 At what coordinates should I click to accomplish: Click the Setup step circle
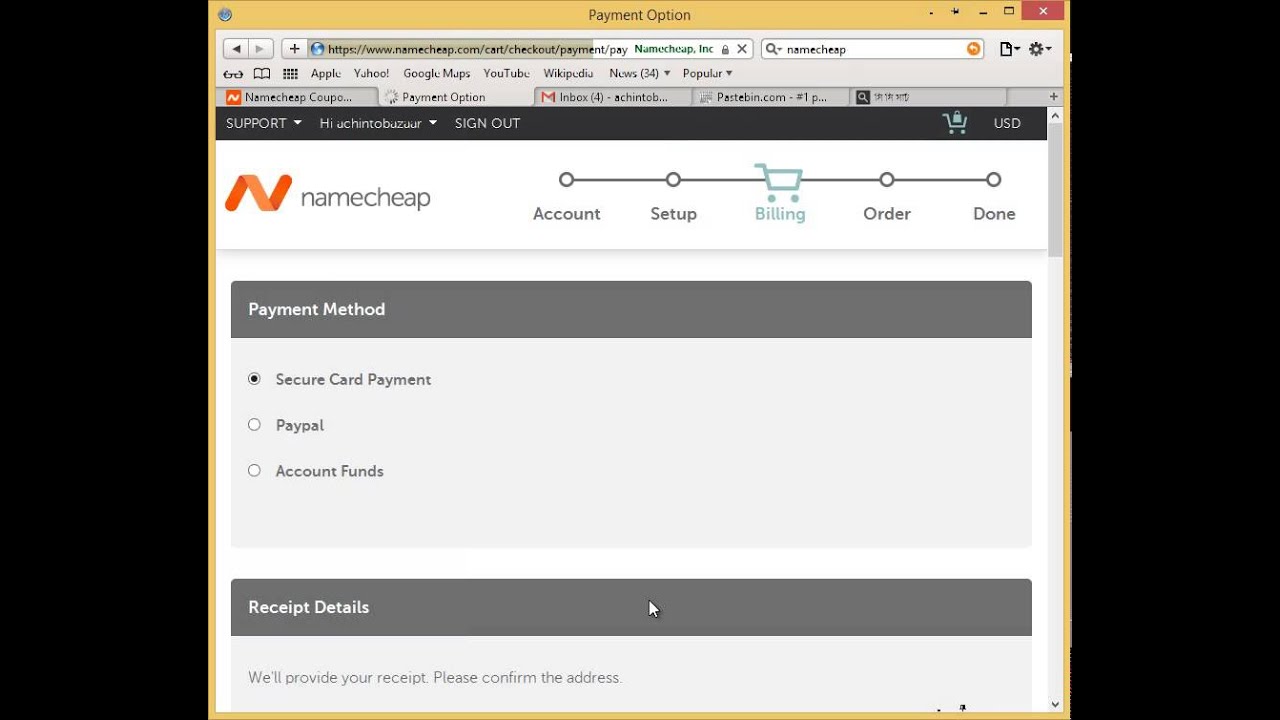[x=673, y=180]
